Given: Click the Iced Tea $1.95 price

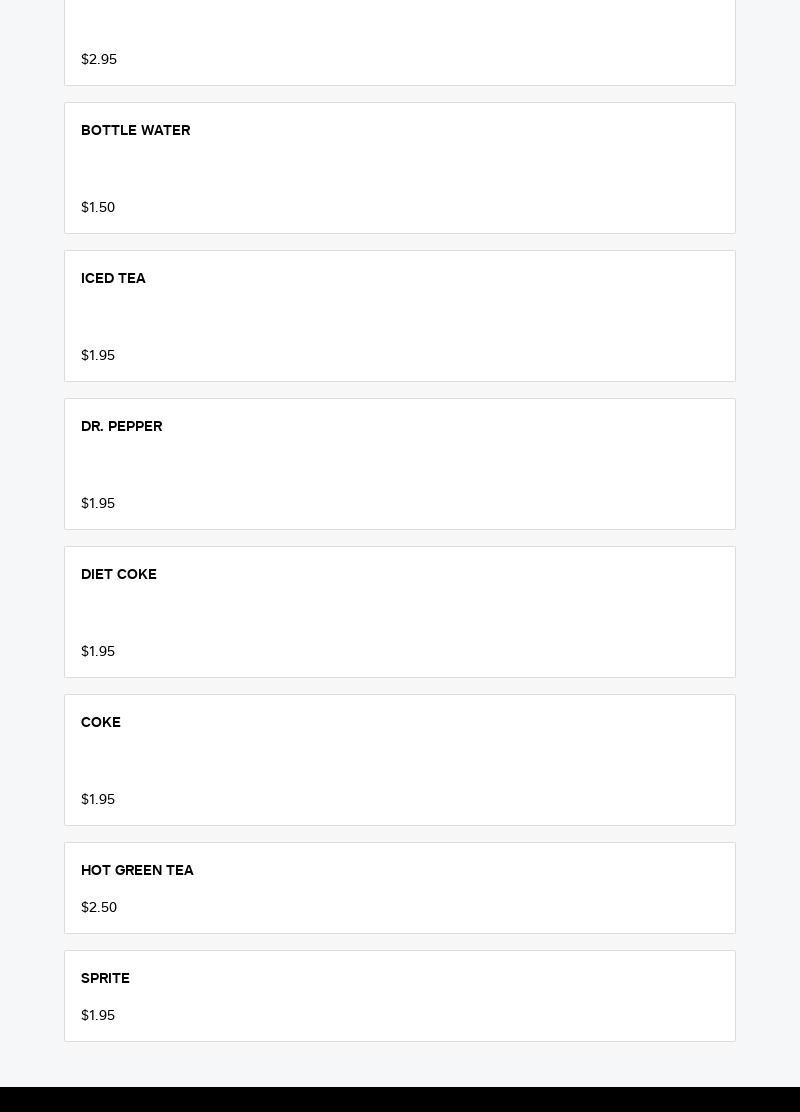Looking at the screenshot, I should click(x=98, y=355).
